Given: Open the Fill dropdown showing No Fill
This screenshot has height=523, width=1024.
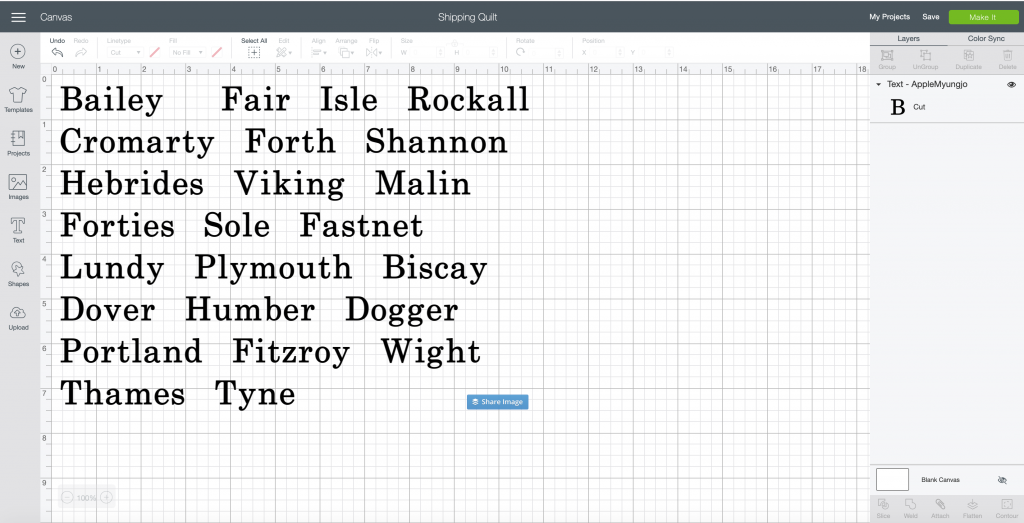Looking at the screenshot, I should pos(188,52).
